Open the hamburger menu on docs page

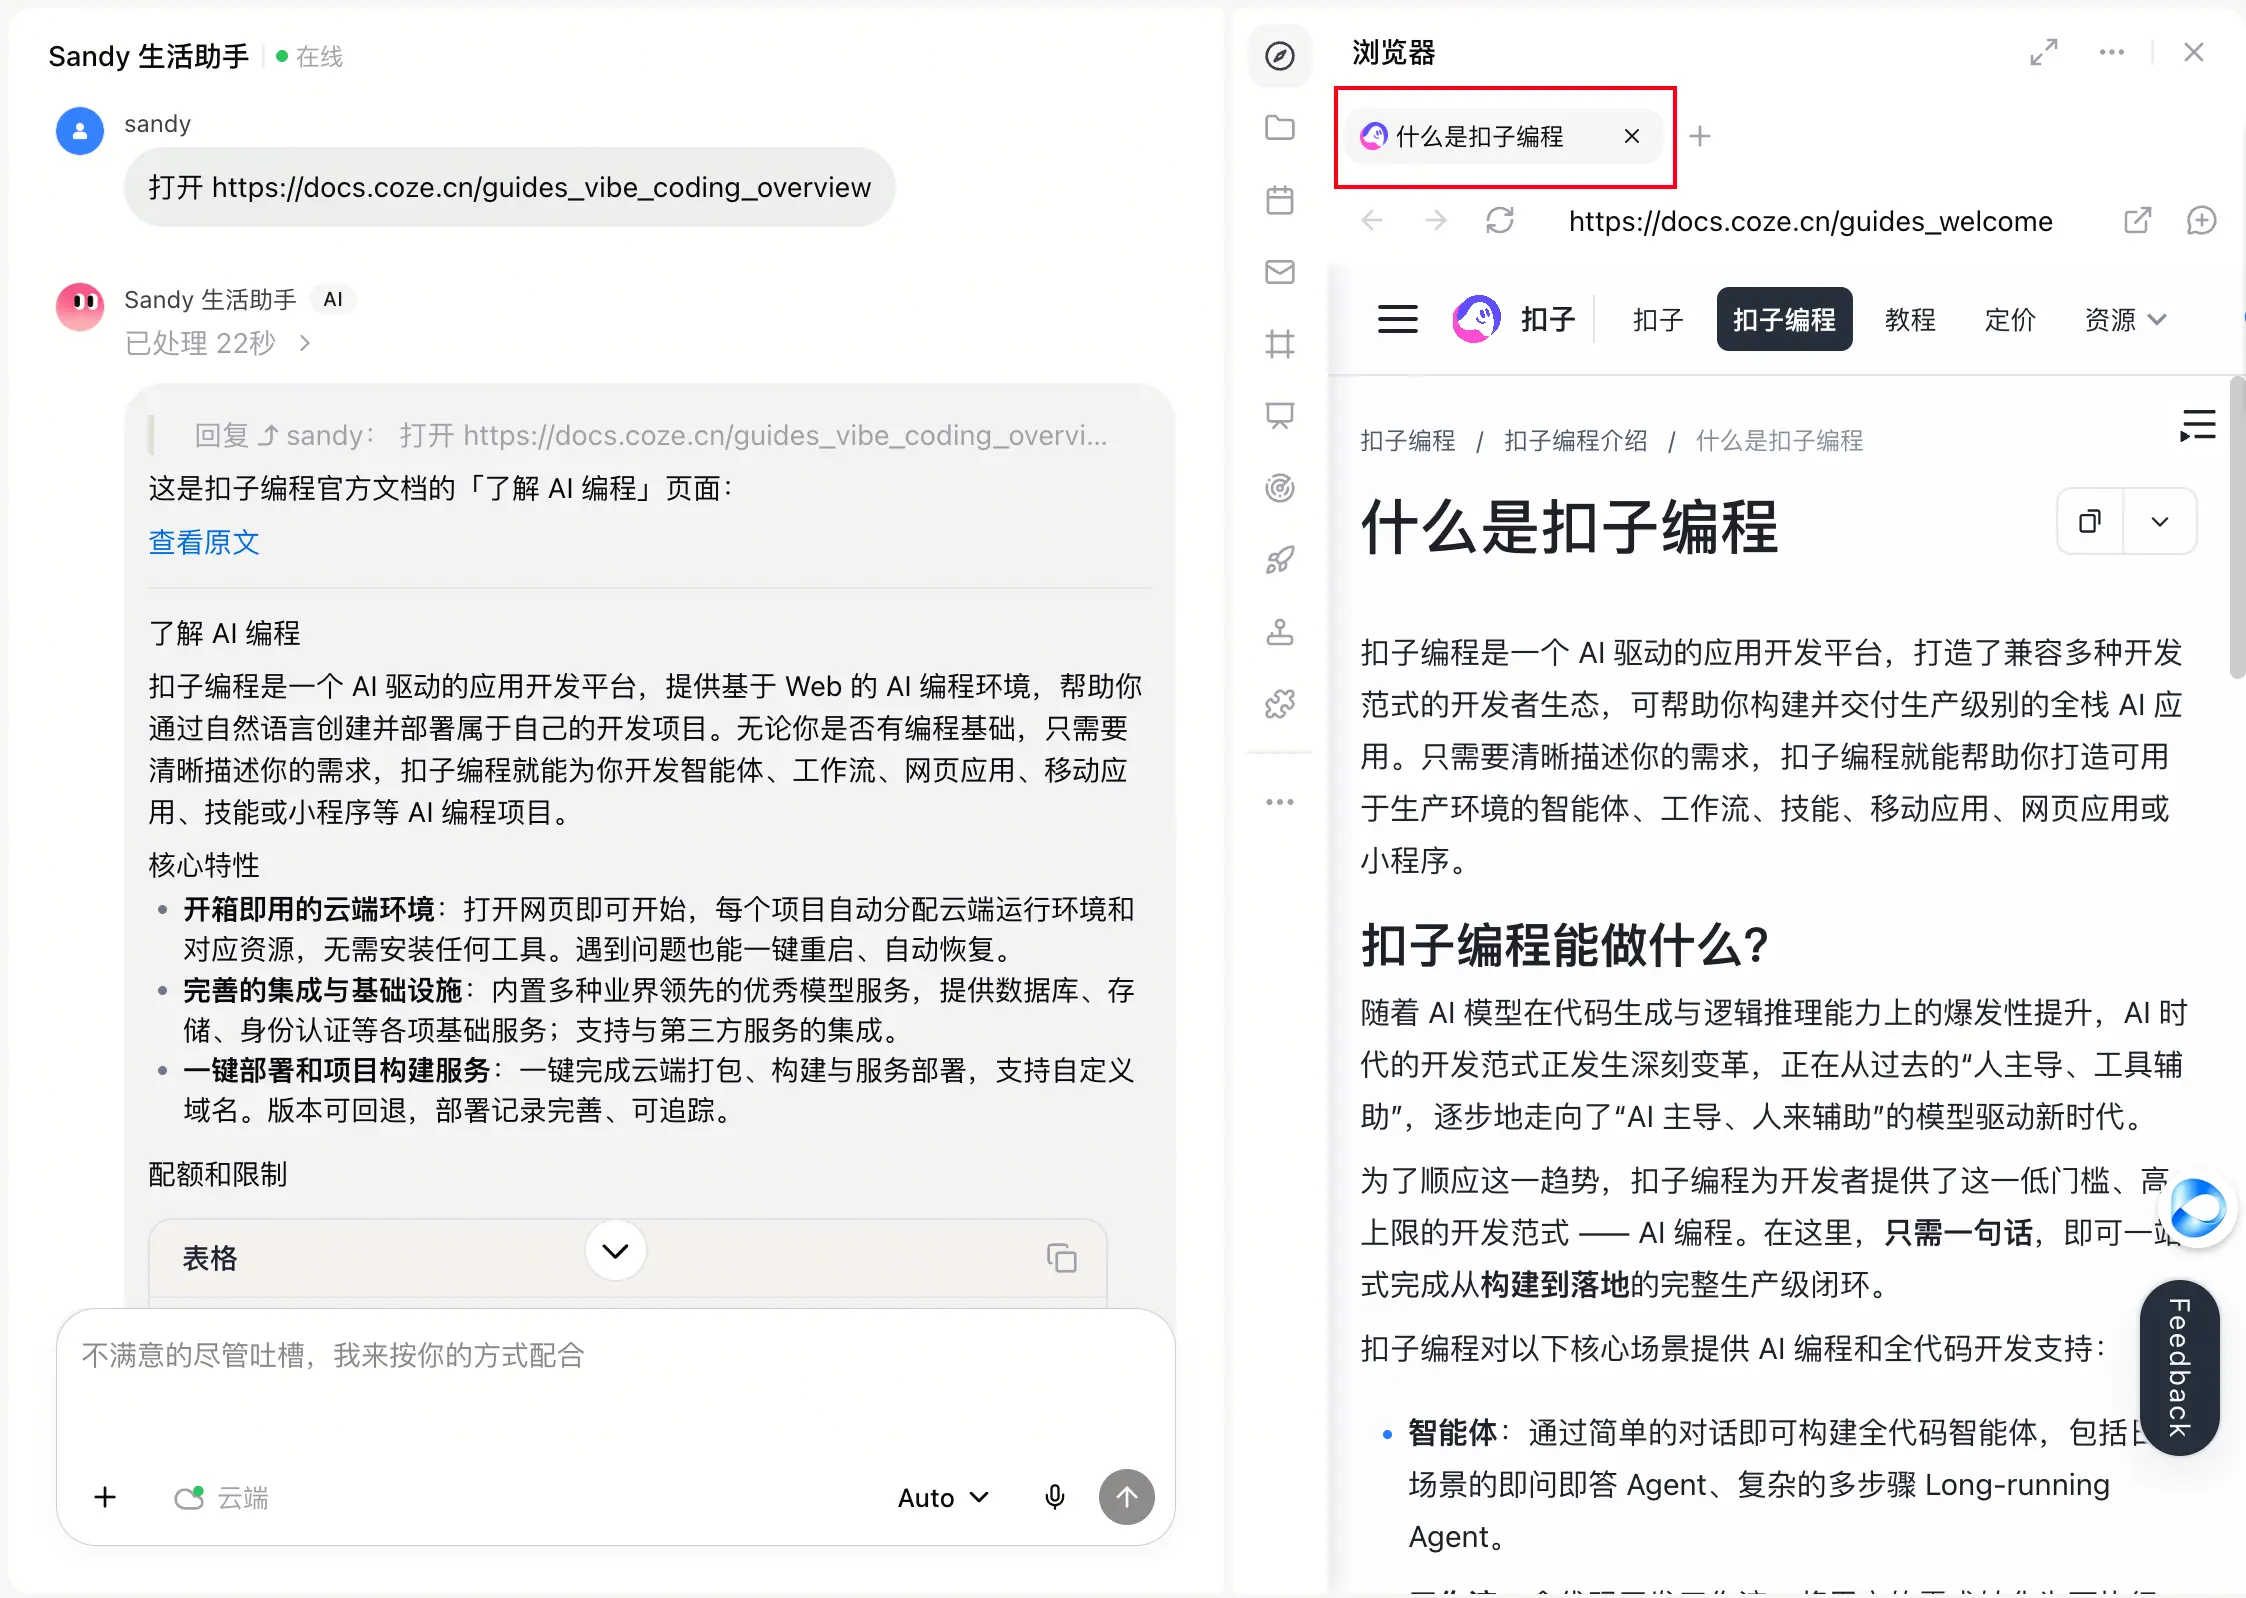(x=1397, y=319)
